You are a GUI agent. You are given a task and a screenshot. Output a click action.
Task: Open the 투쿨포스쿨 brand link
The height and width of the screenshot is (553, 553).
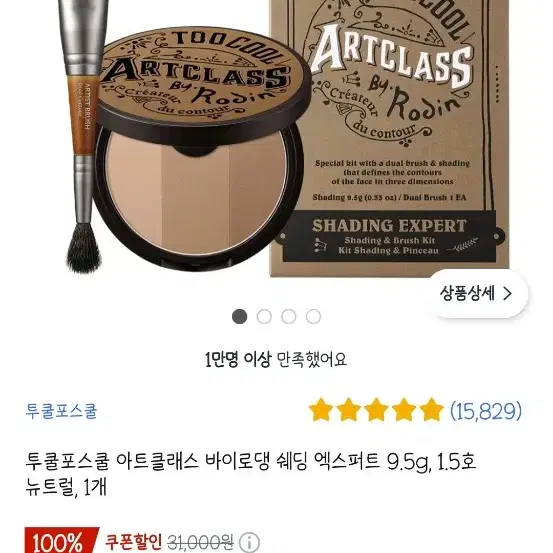click(x=61, y=411)
